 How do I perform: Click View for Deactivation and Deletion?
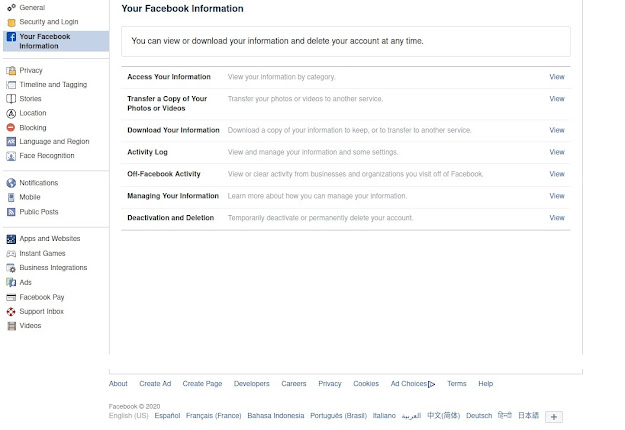coord(557,218)
